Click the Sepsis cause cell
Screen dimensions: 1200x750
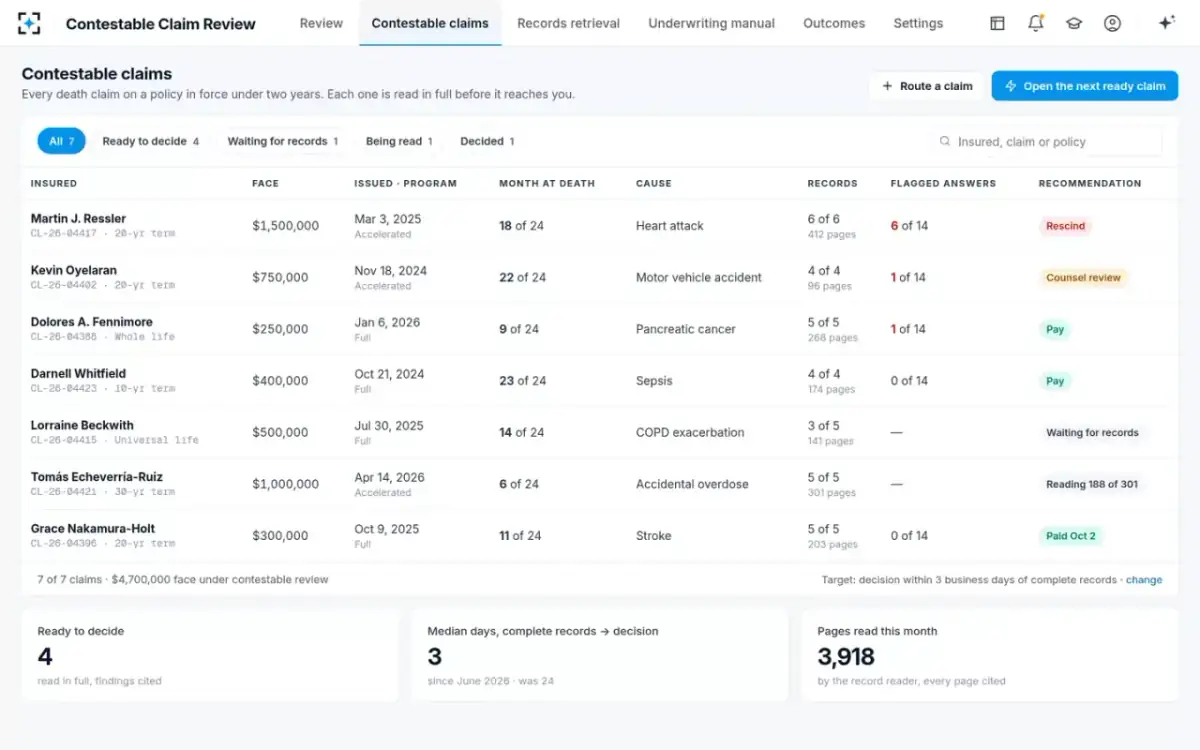[x=654, y=381]
